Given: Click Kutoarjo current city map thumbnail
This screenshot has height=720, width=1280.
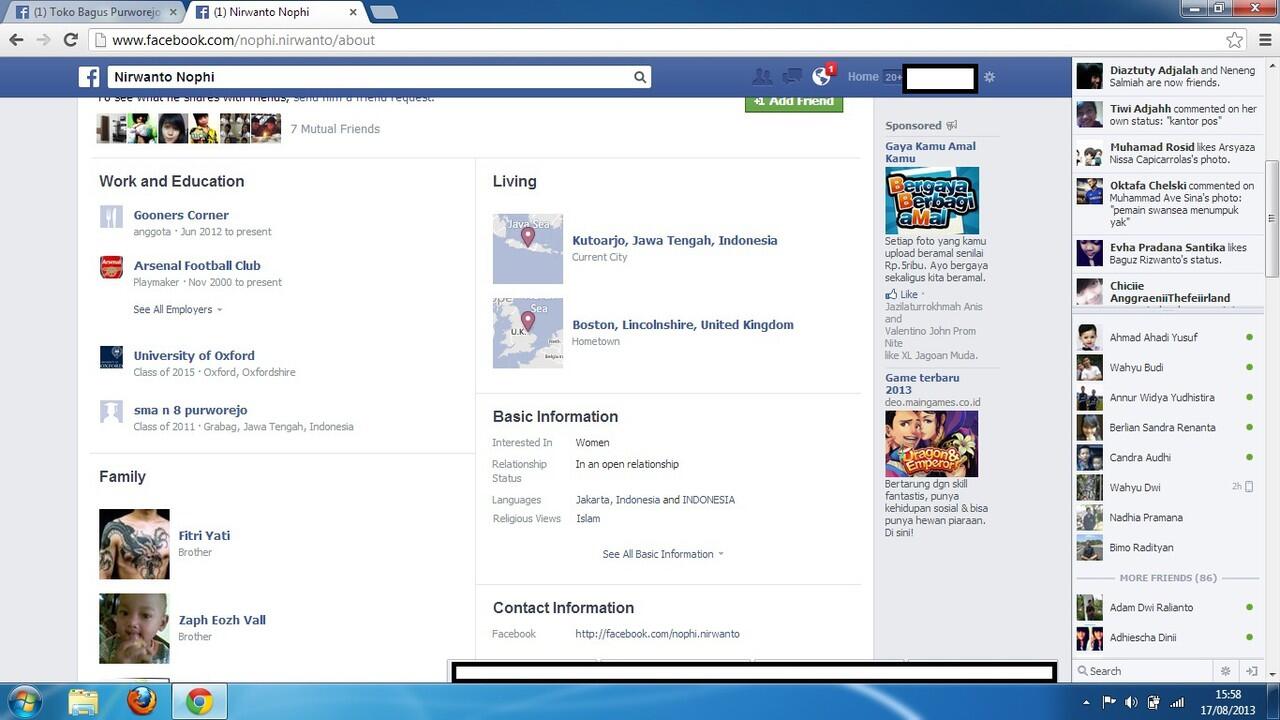Looking at the screenshot, I should (528, 249).
